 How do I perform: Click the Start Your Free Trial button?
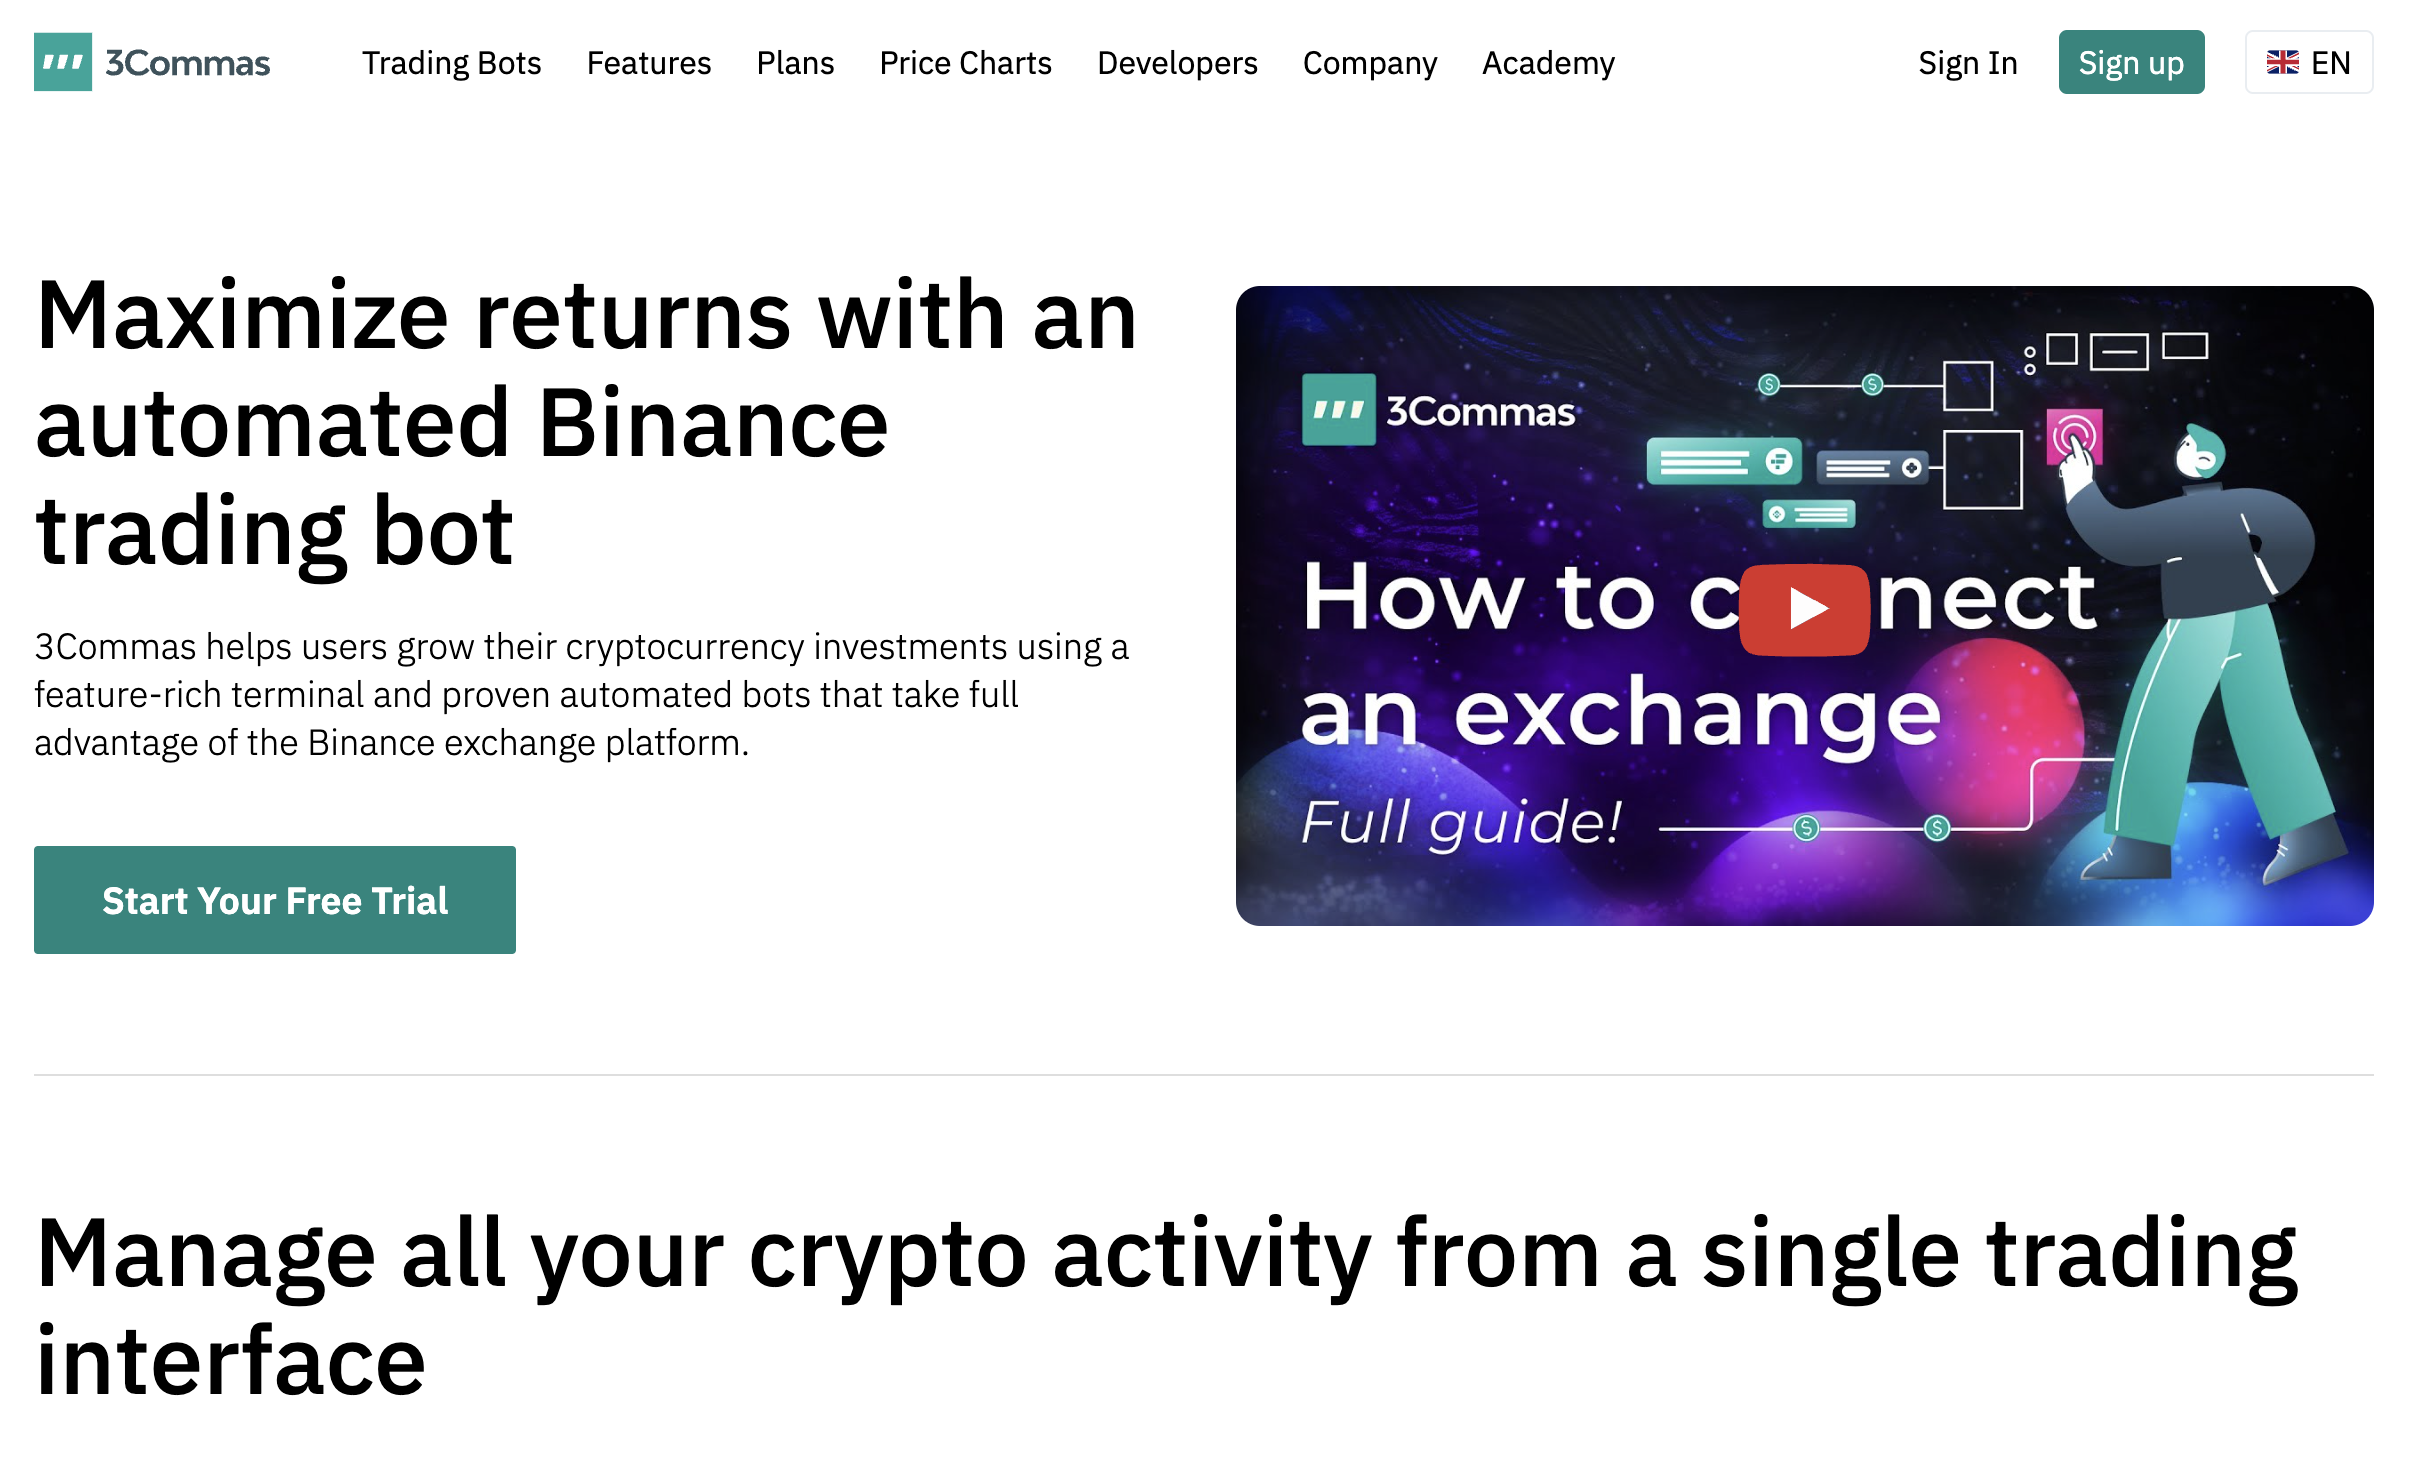pos(276,898)
